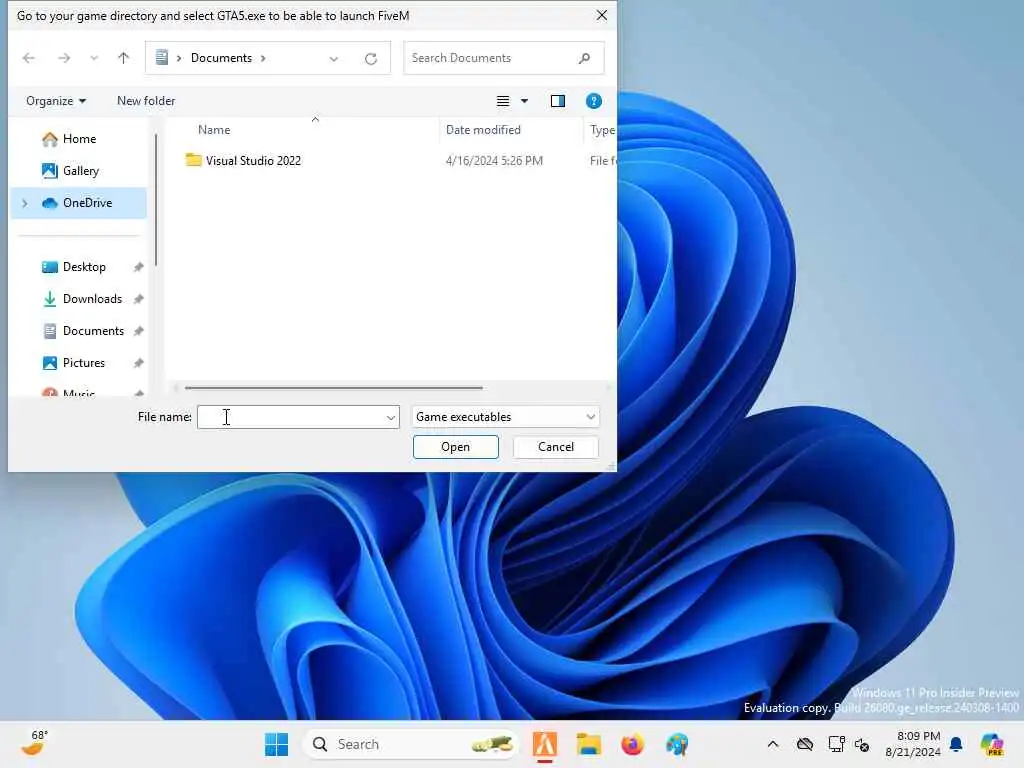Open the clock showing 8:09 PM

click(x=913, y=744)
